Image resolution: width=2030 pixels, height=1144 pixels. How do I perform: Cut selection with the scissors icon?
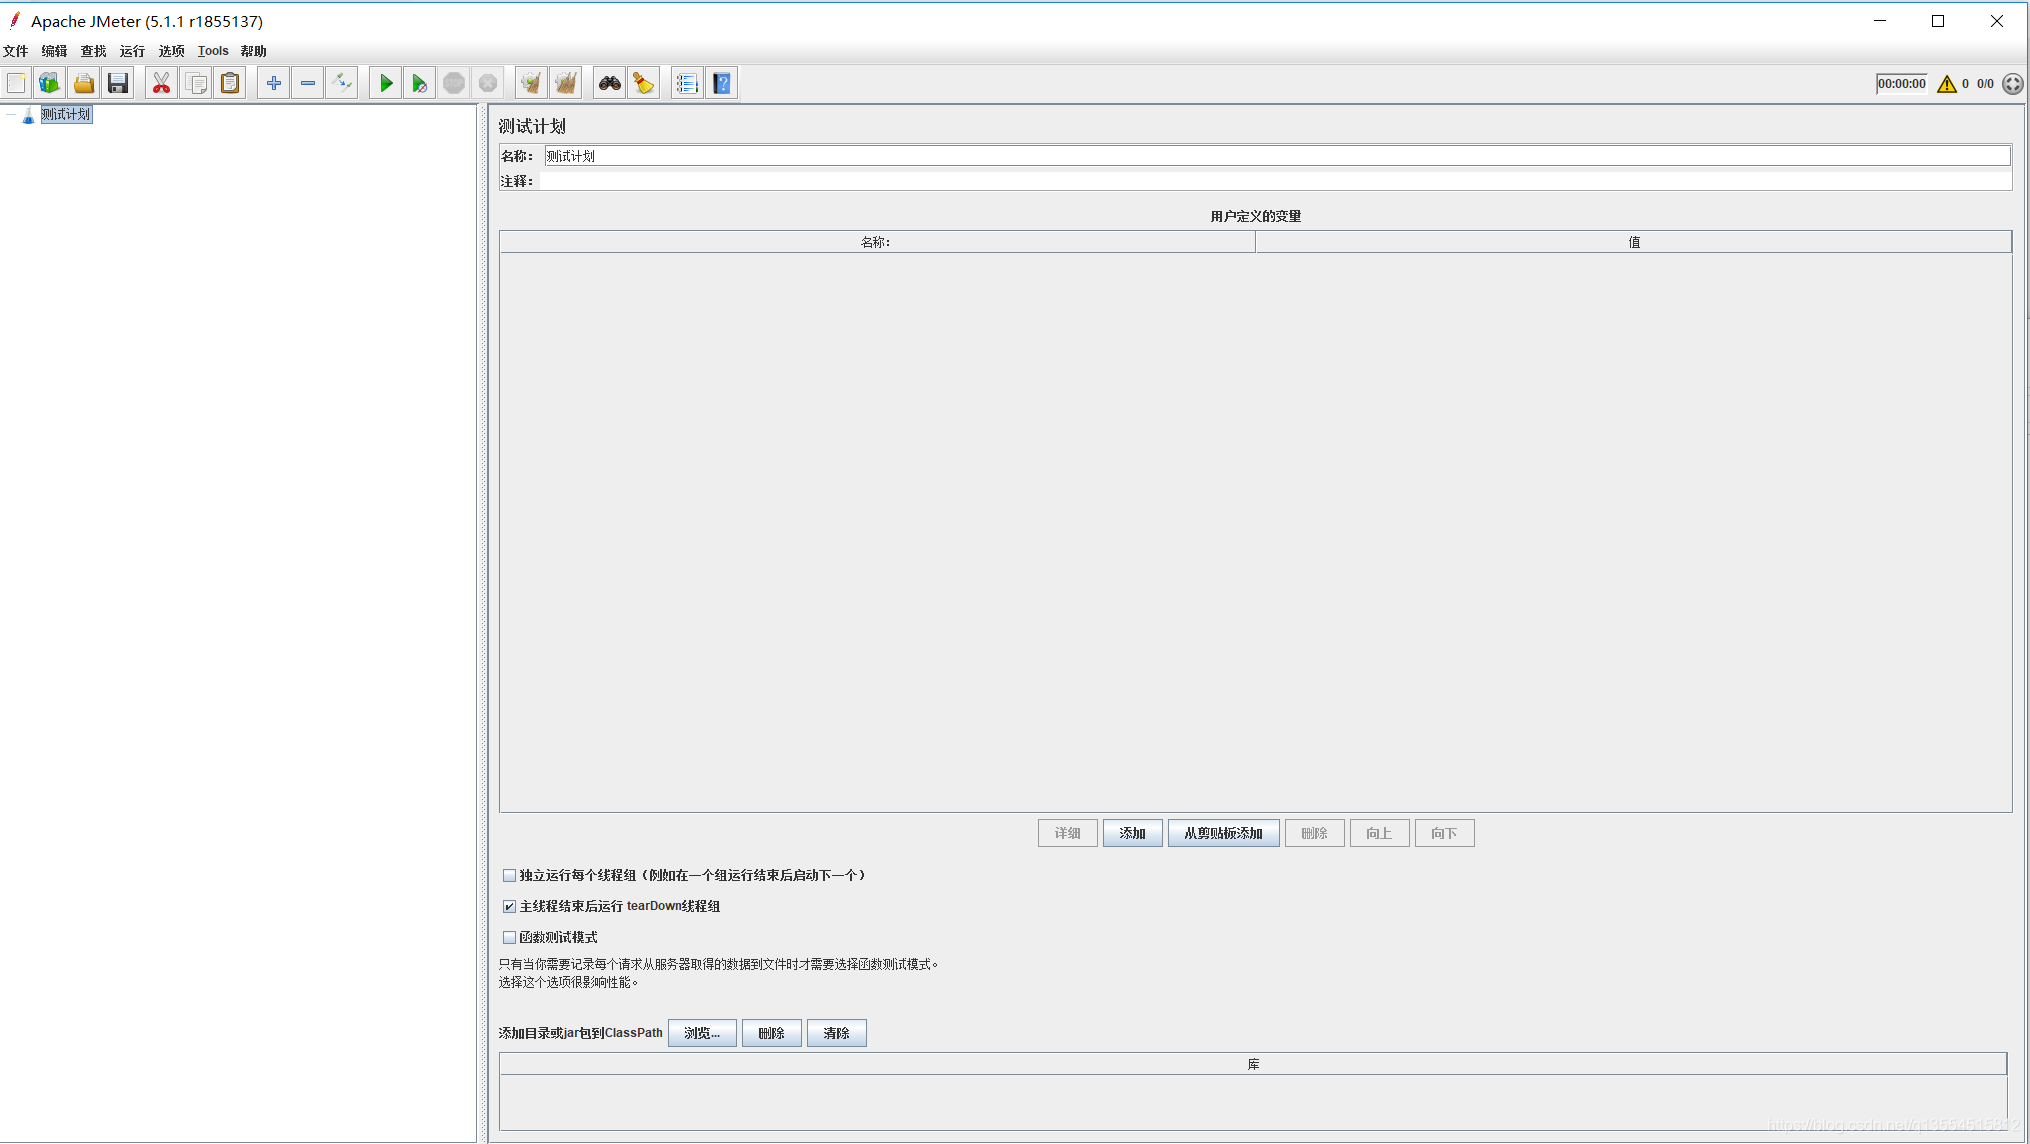pos(161,84)
